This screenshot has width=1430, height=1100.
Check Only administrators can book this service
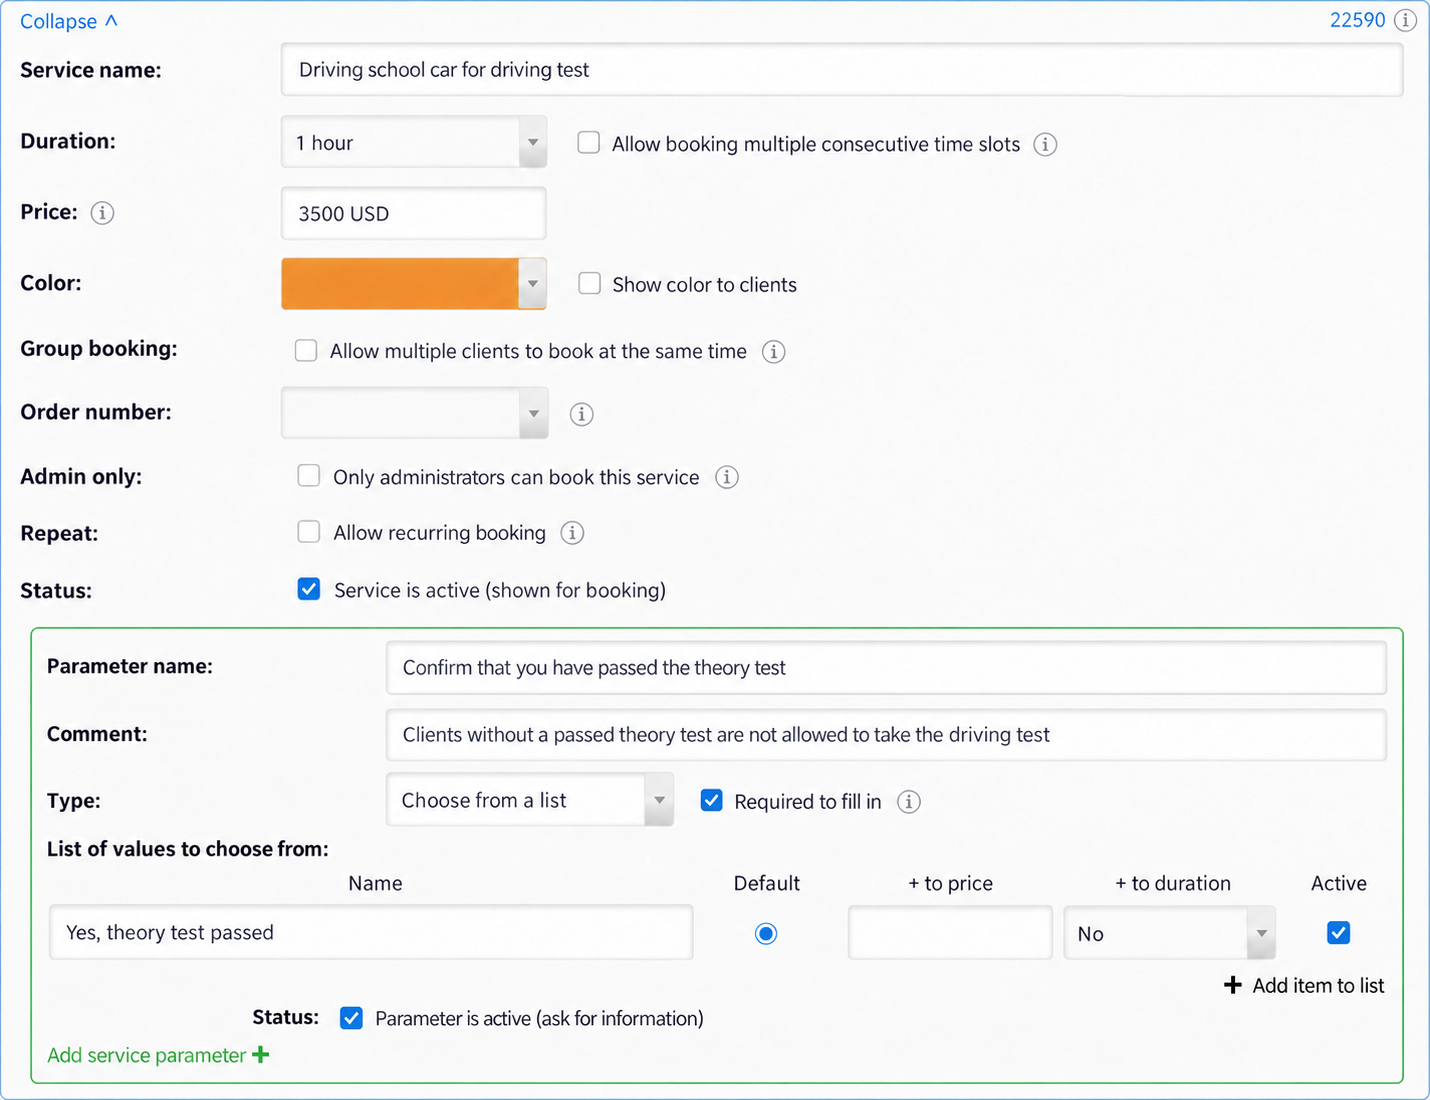309,476
